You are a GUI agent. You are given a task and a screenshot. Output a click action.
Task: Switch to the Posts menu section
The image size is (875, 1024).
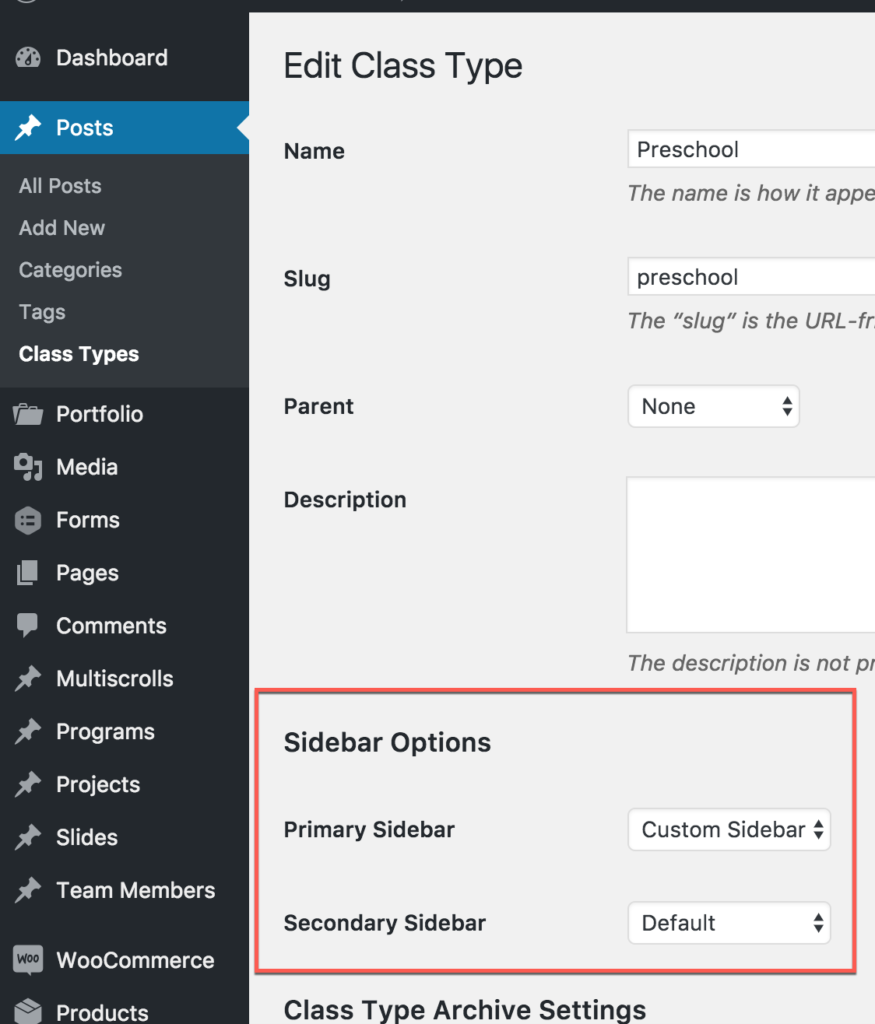pyautogui.click(x=85, y=127)
